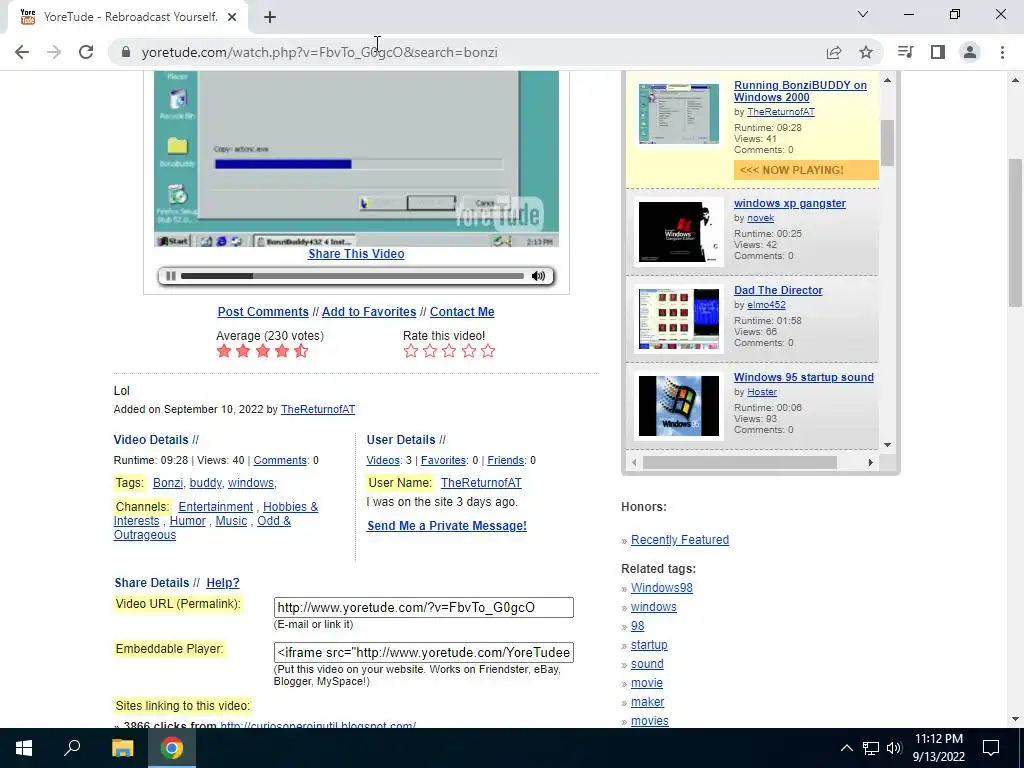This screenshot has height=768, width=1024.
Task: Open File Explorer from the taskbar
Action: click(x=122, y=748)
